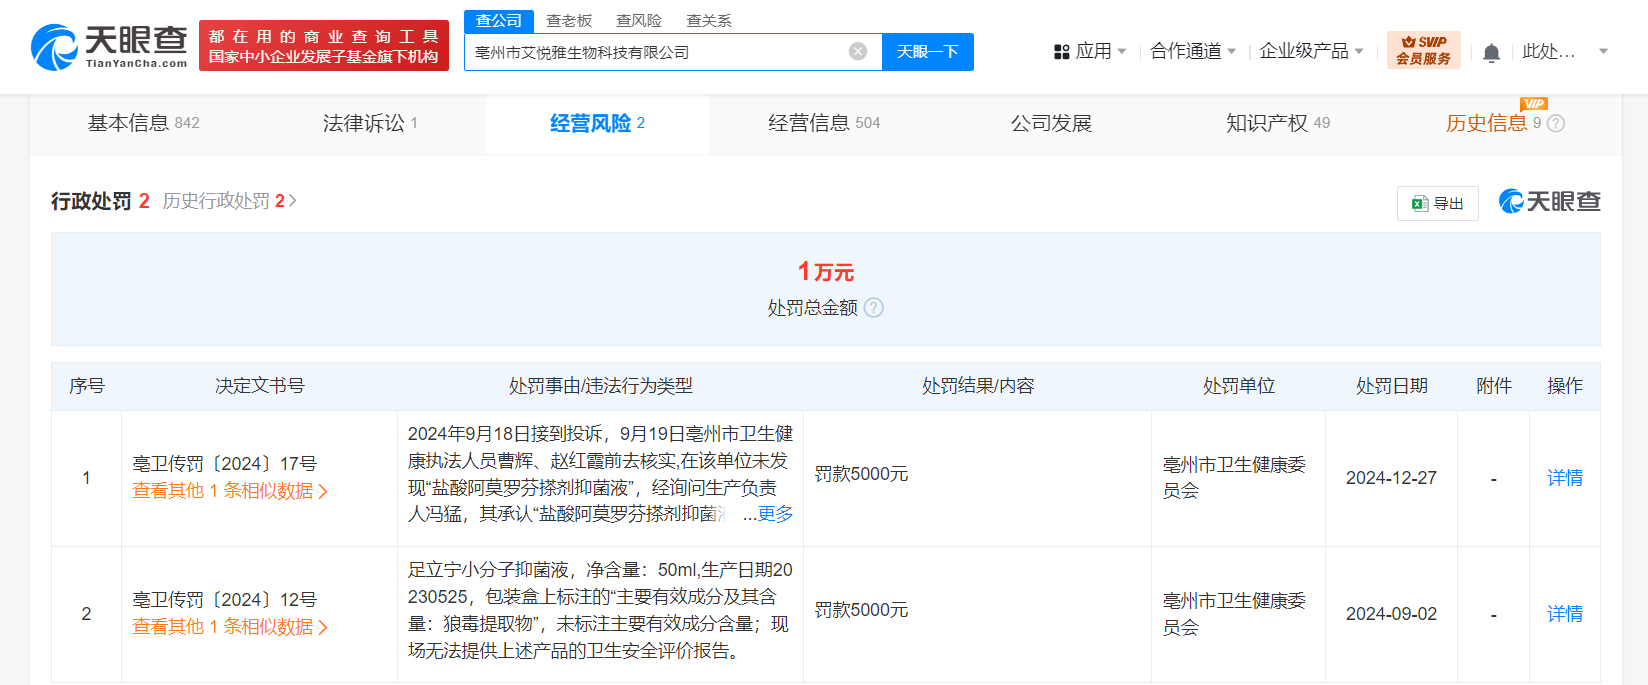Expand 历史行政处罚 chevron link

pos(229,201)
